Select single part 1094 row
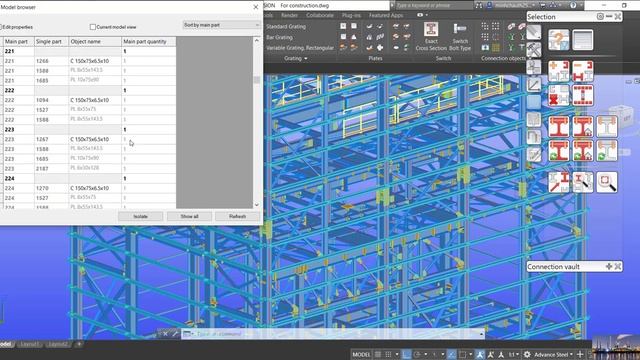The width and height of the screenshot is (640, 360). click(x=90, y=100)
